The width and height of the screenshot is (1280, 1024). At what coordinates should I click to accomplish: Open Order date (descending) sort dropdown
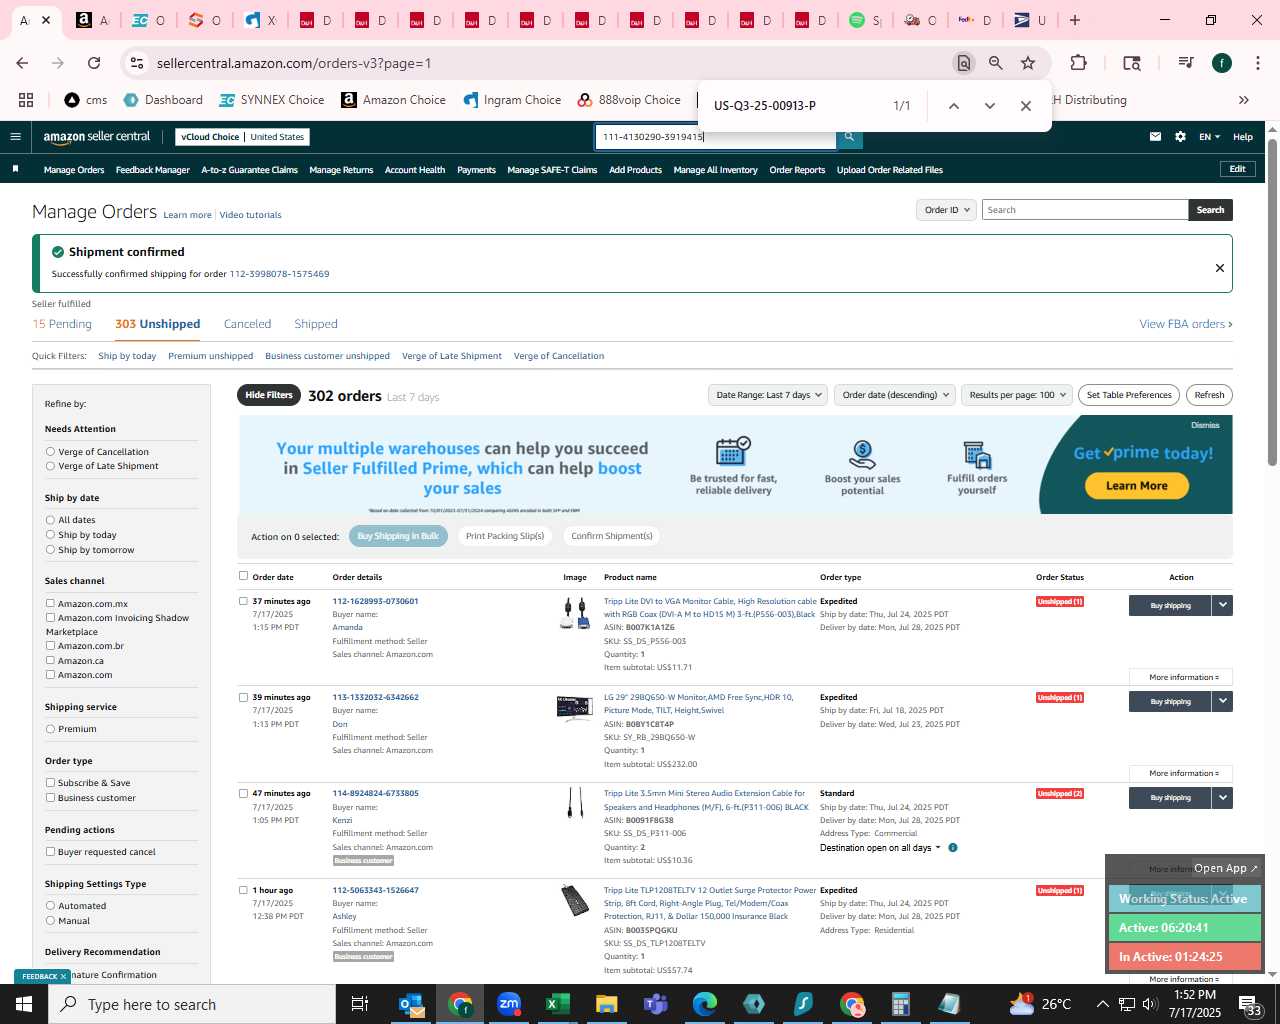point(895,395)
